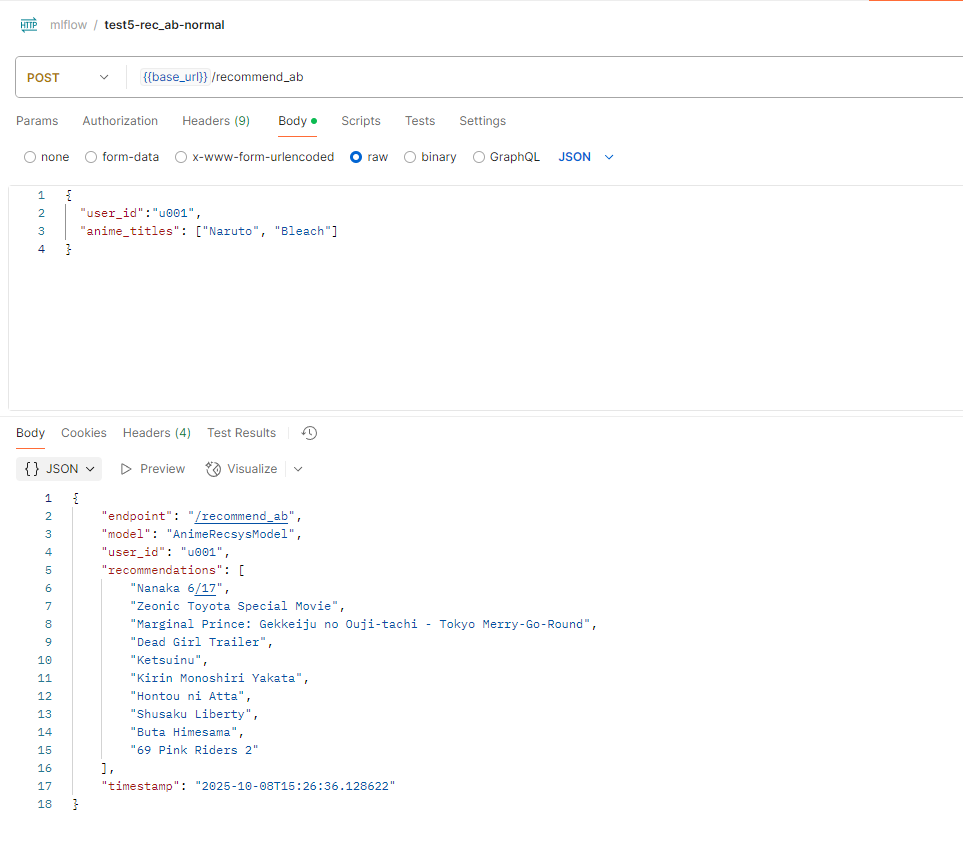This screenshot has height=844, width=963.
Task: Click the HTTP request type icon
Action: point(29,25)
